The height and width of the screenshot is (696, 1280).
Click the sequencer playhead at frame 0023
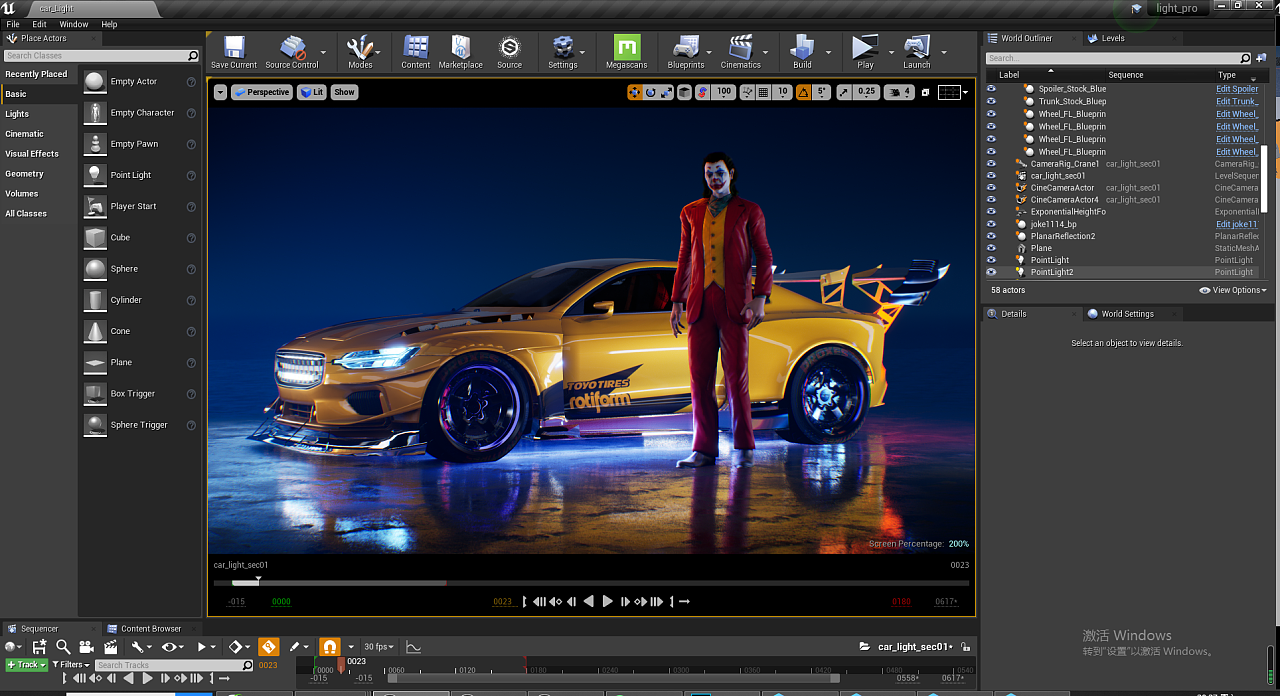coord(341,663)
